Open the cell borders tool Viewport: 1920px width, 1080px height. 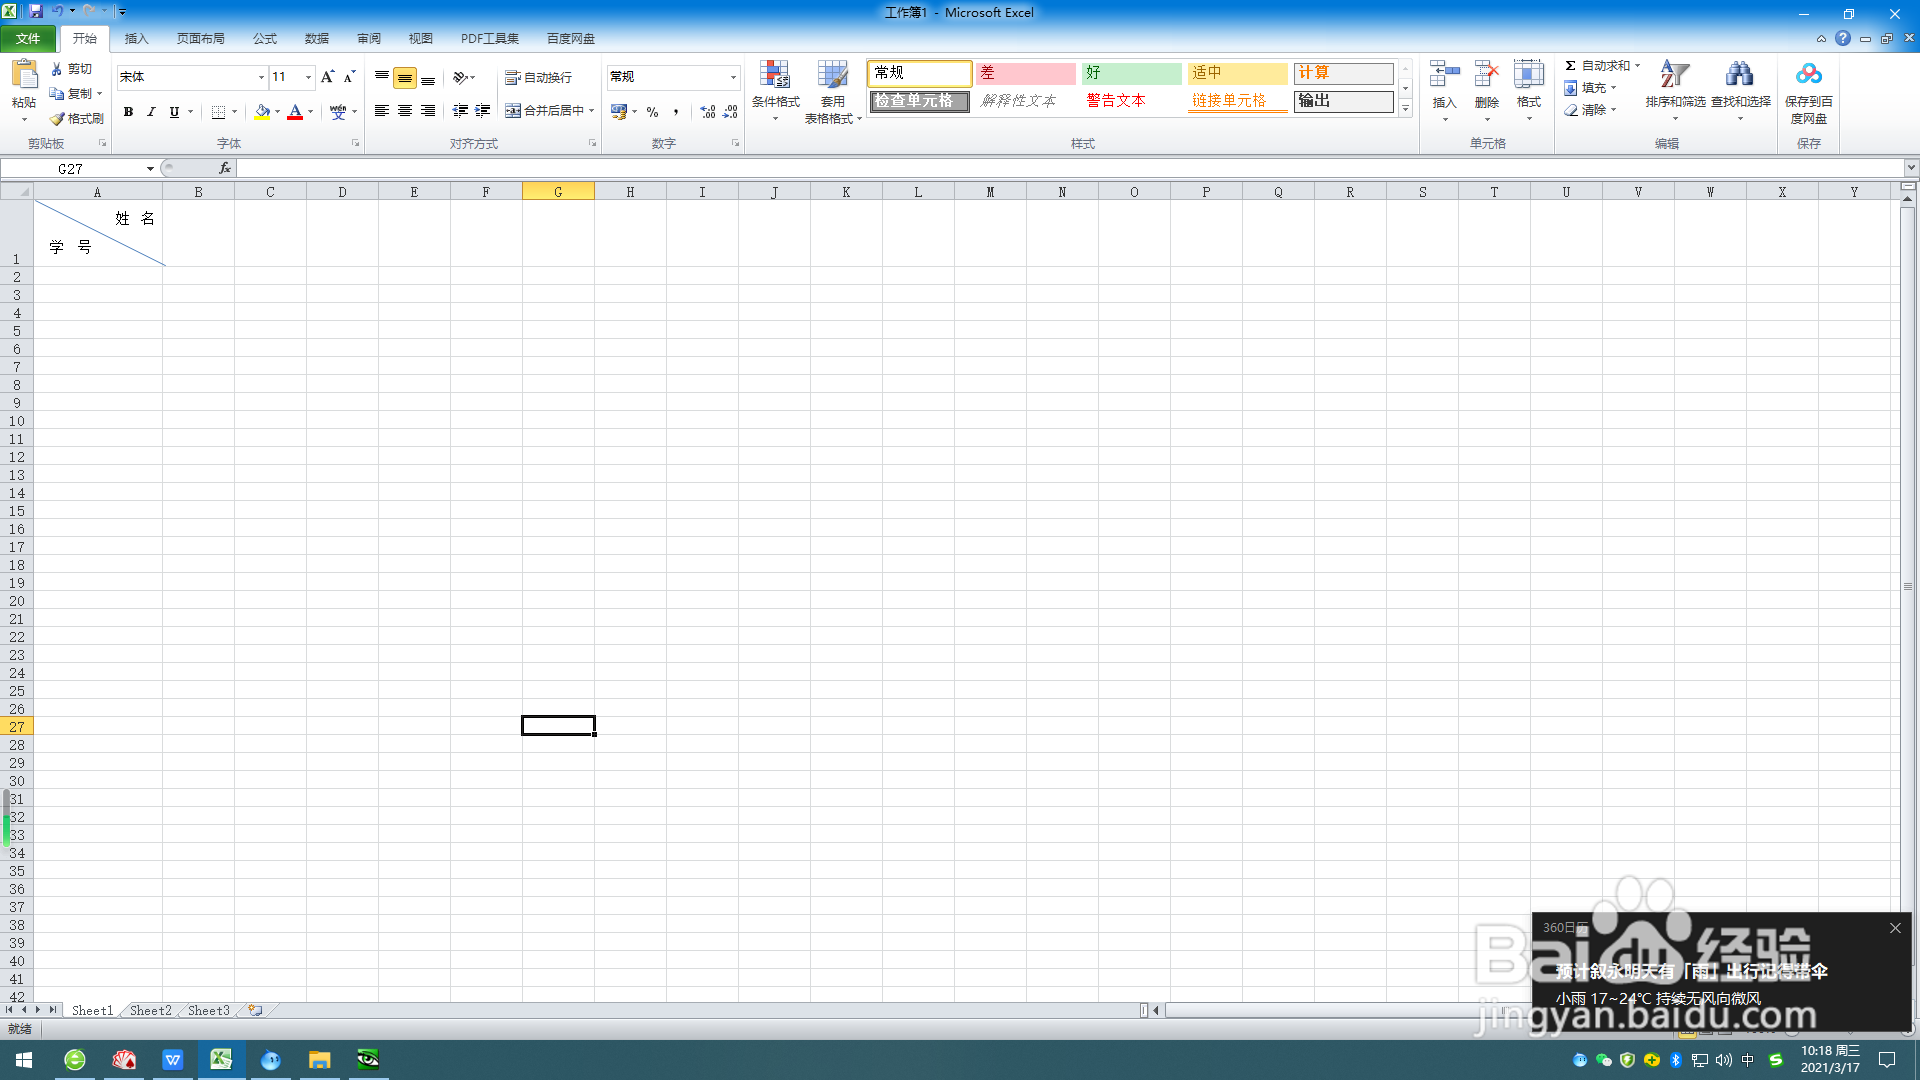coord(218,112)
